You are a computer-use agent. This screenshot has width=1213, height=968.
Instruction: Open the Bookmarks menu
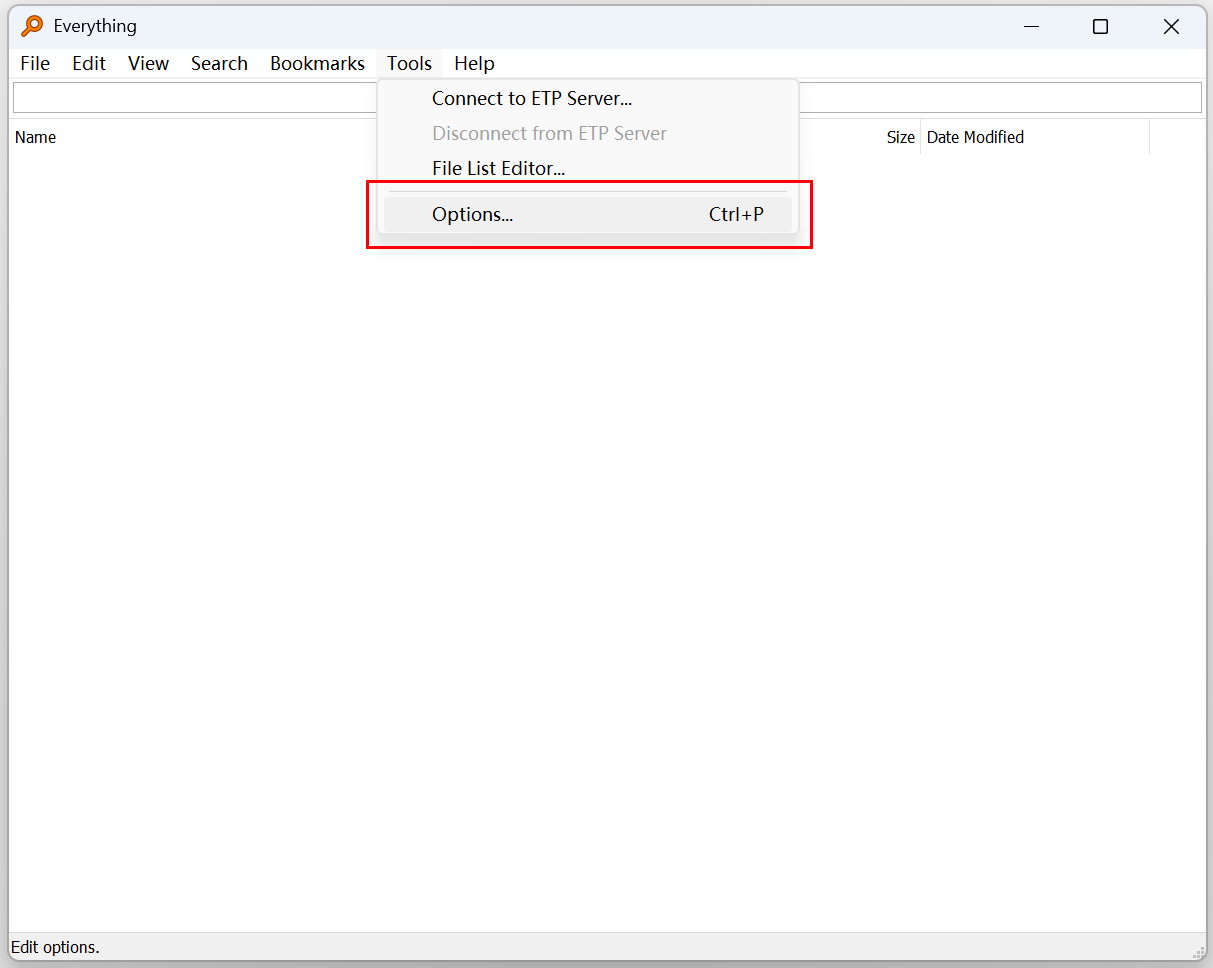point(317,63)
